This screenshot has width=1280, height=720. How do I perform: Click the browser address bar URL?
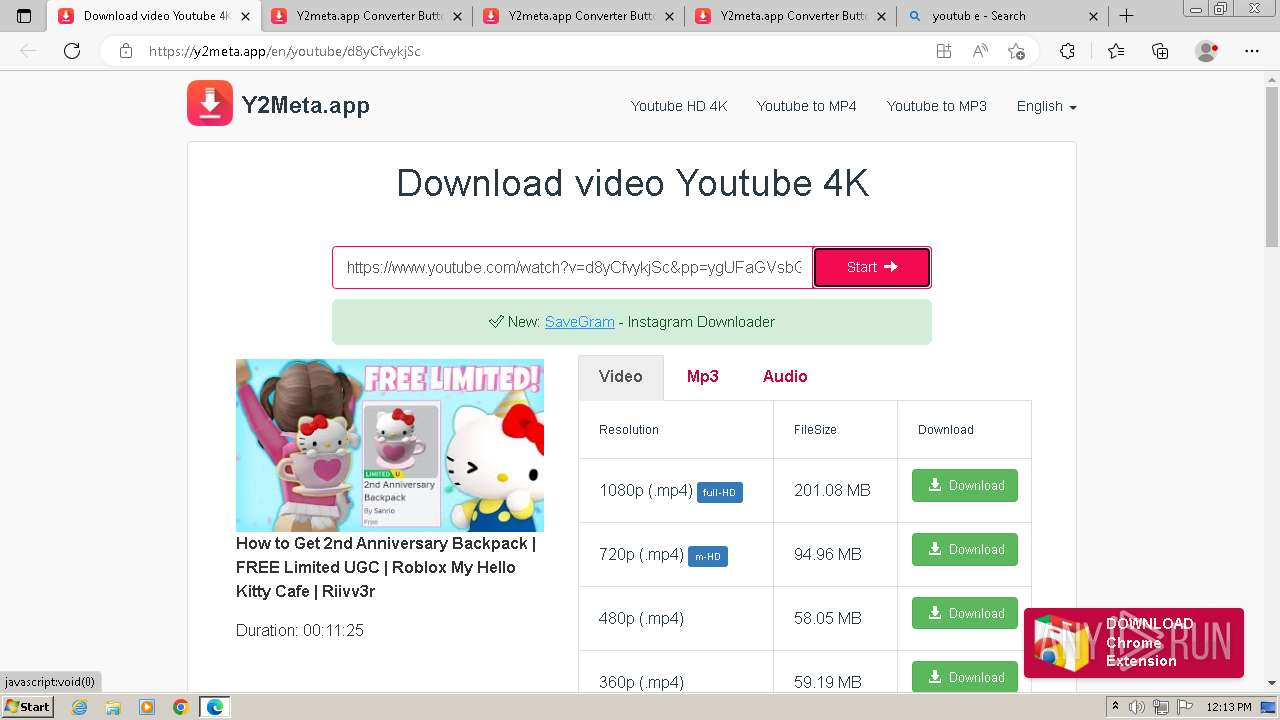(285, 51)
